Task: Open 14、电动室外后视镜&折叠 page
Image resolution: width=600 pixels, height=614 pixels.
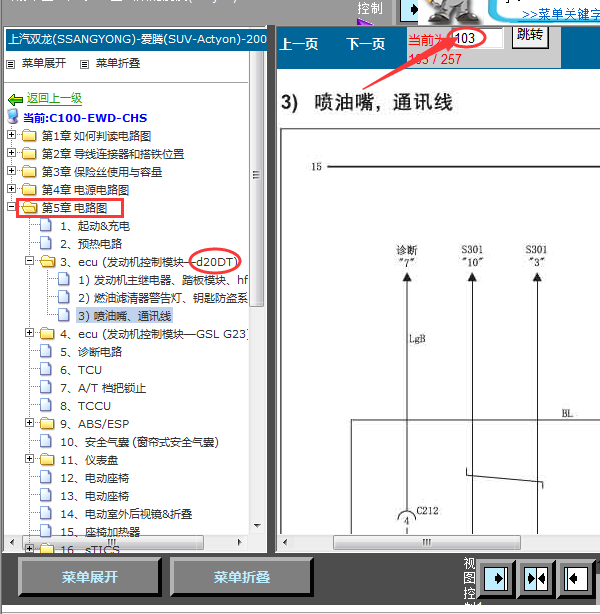Action: (x=126, y=514)
